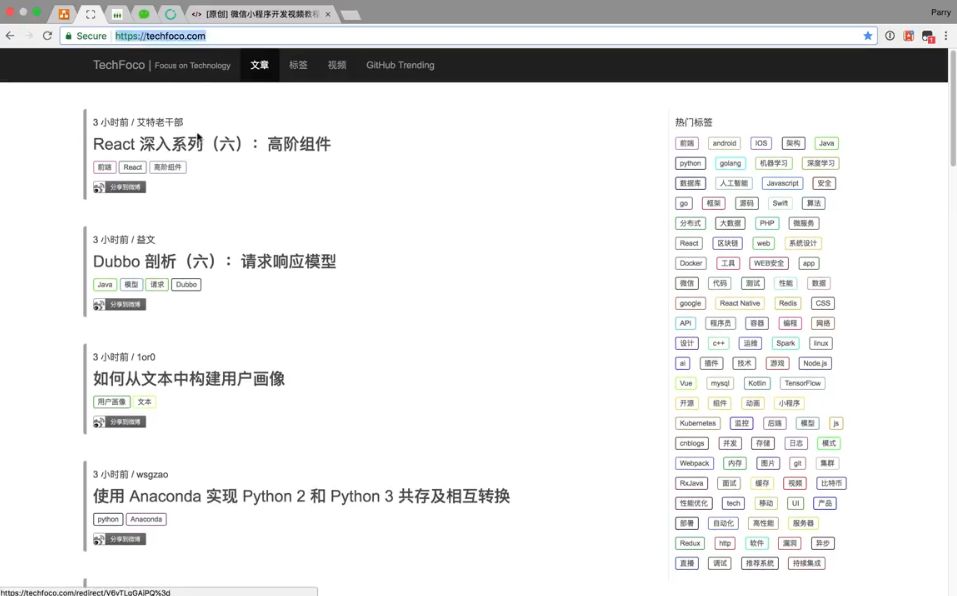This screenshot has width=957, height=596.
Task: Select the golang tag in 热门标签
Action: [730, 163]
